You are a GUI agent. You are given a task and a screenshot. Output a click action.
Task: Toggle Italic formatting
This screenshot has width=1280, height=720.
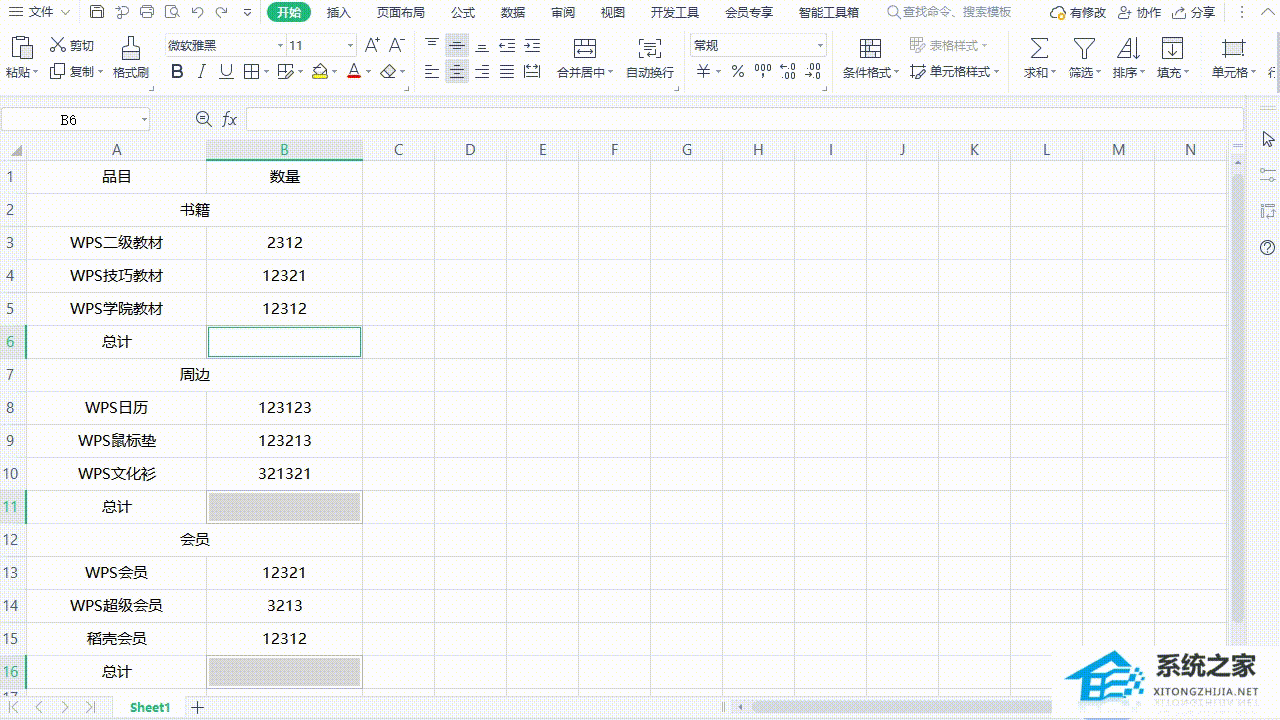[x=202, y=72]
